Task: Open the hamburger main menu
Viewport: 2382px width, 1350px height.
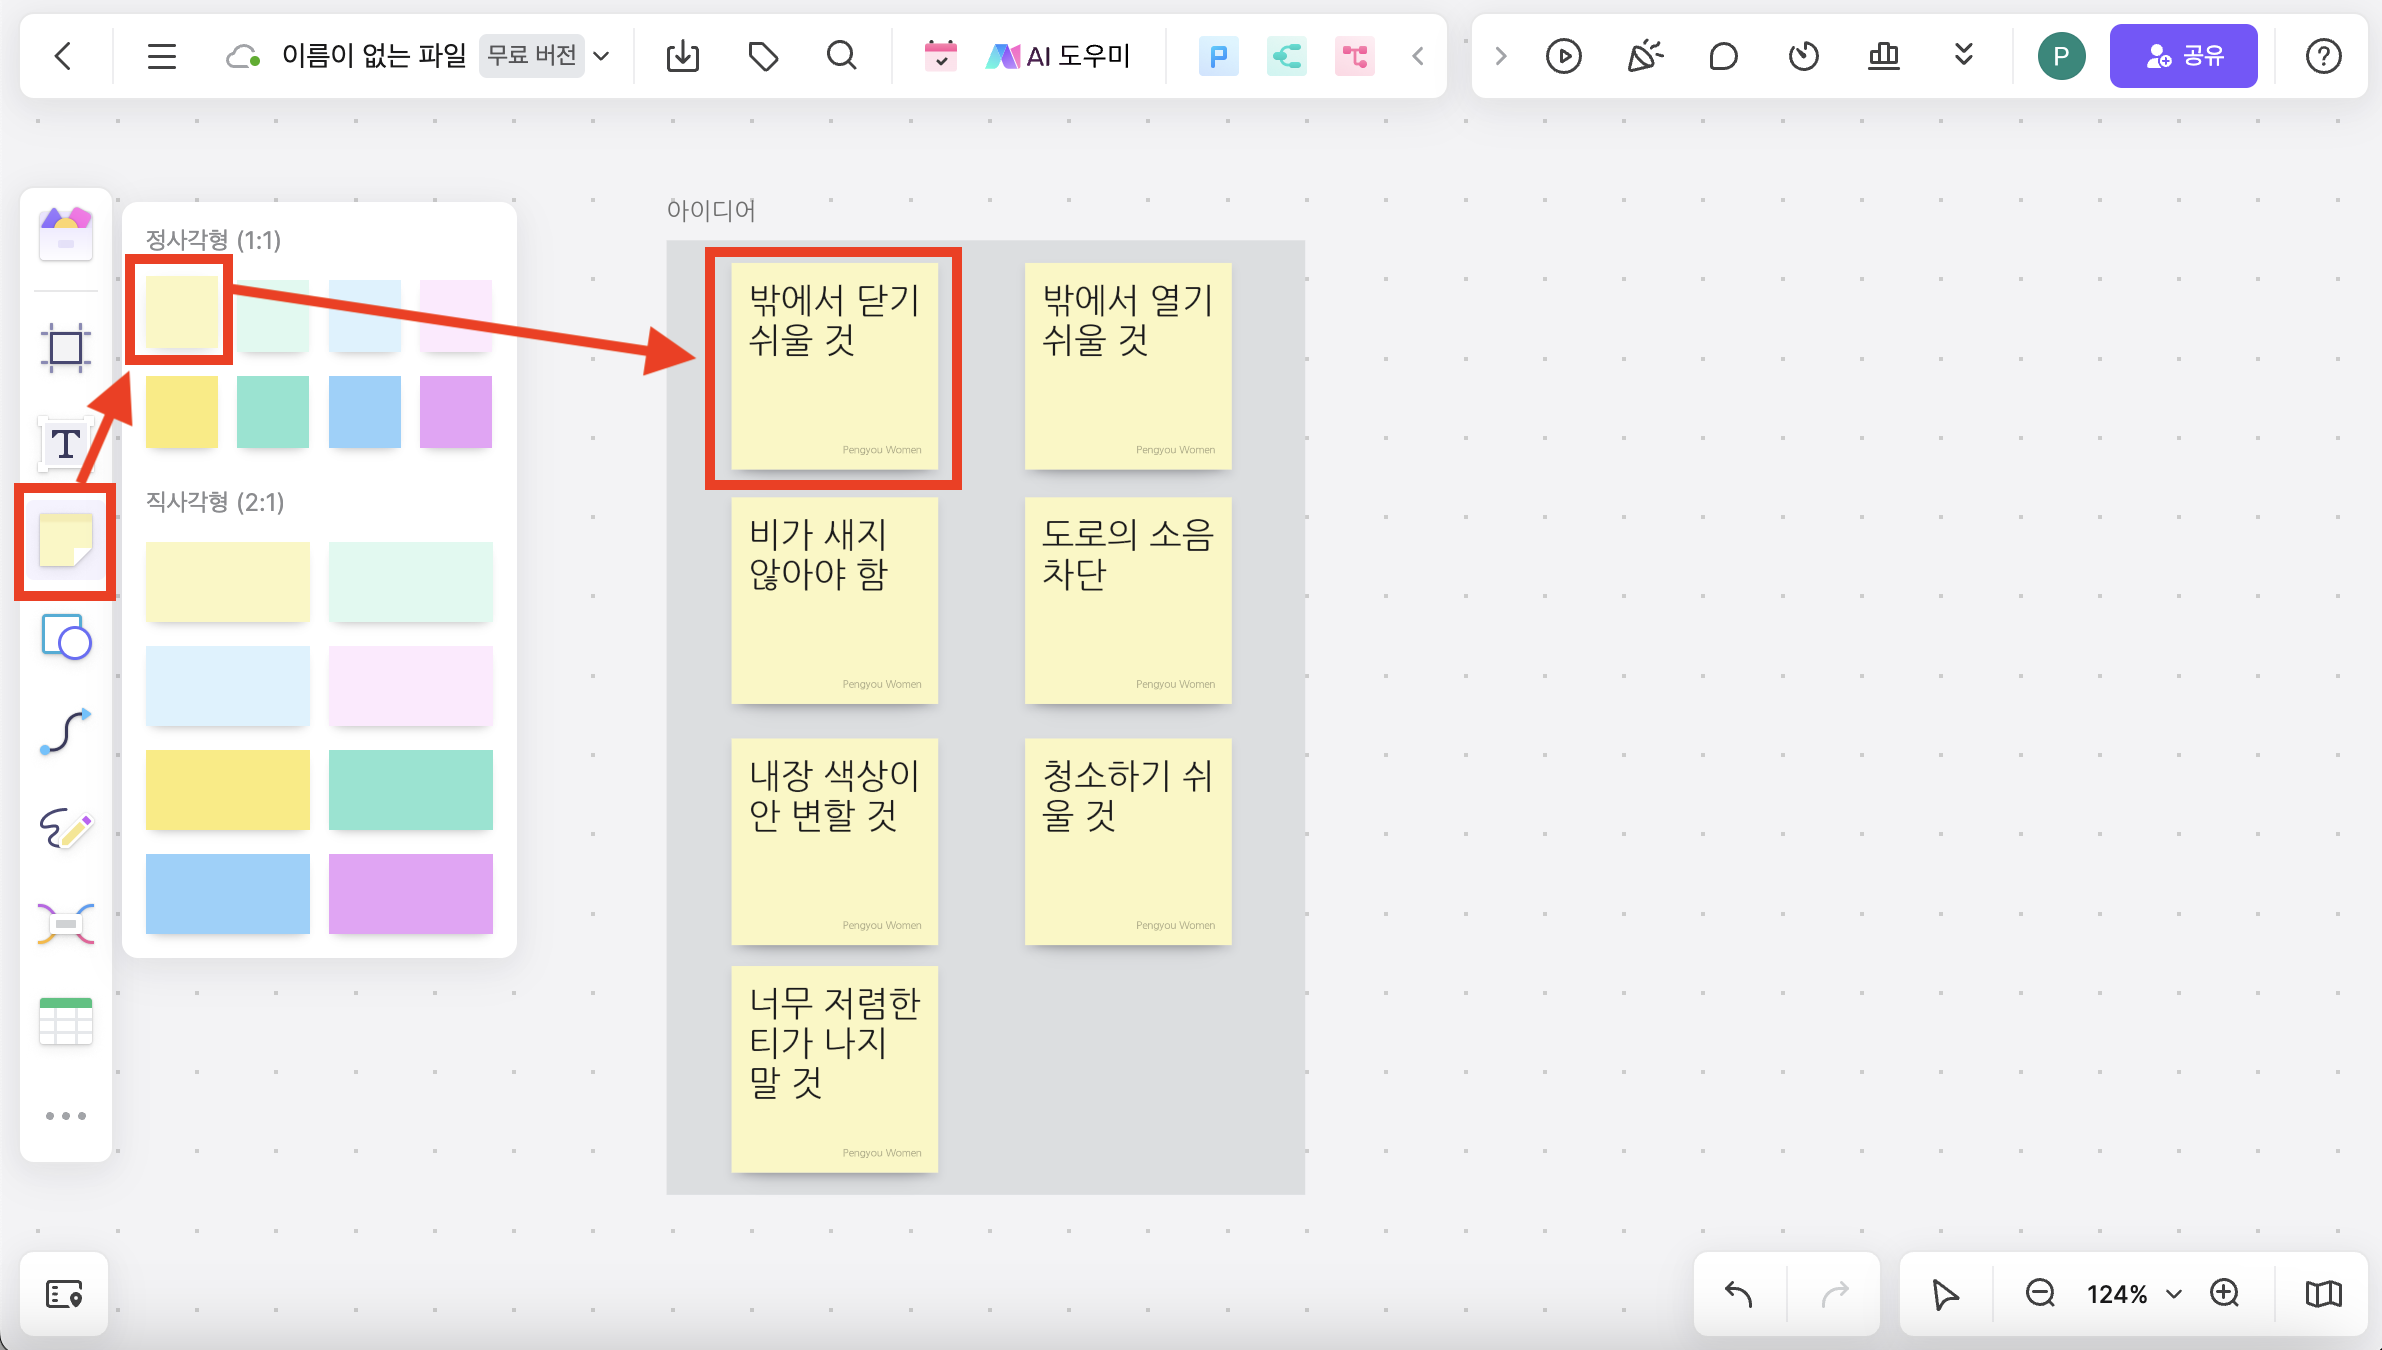Action: [161, 56]
